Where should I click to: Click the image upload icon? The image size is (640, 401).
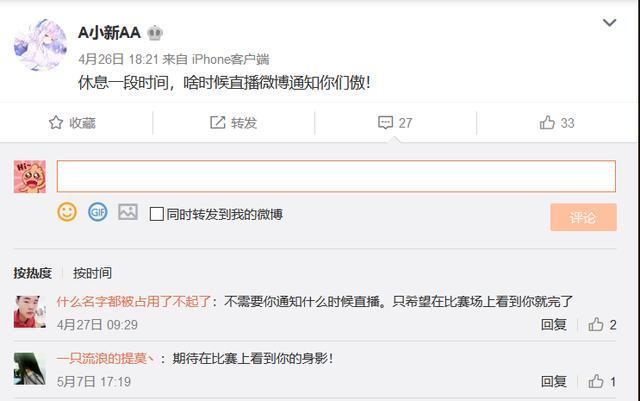point(127,212)
